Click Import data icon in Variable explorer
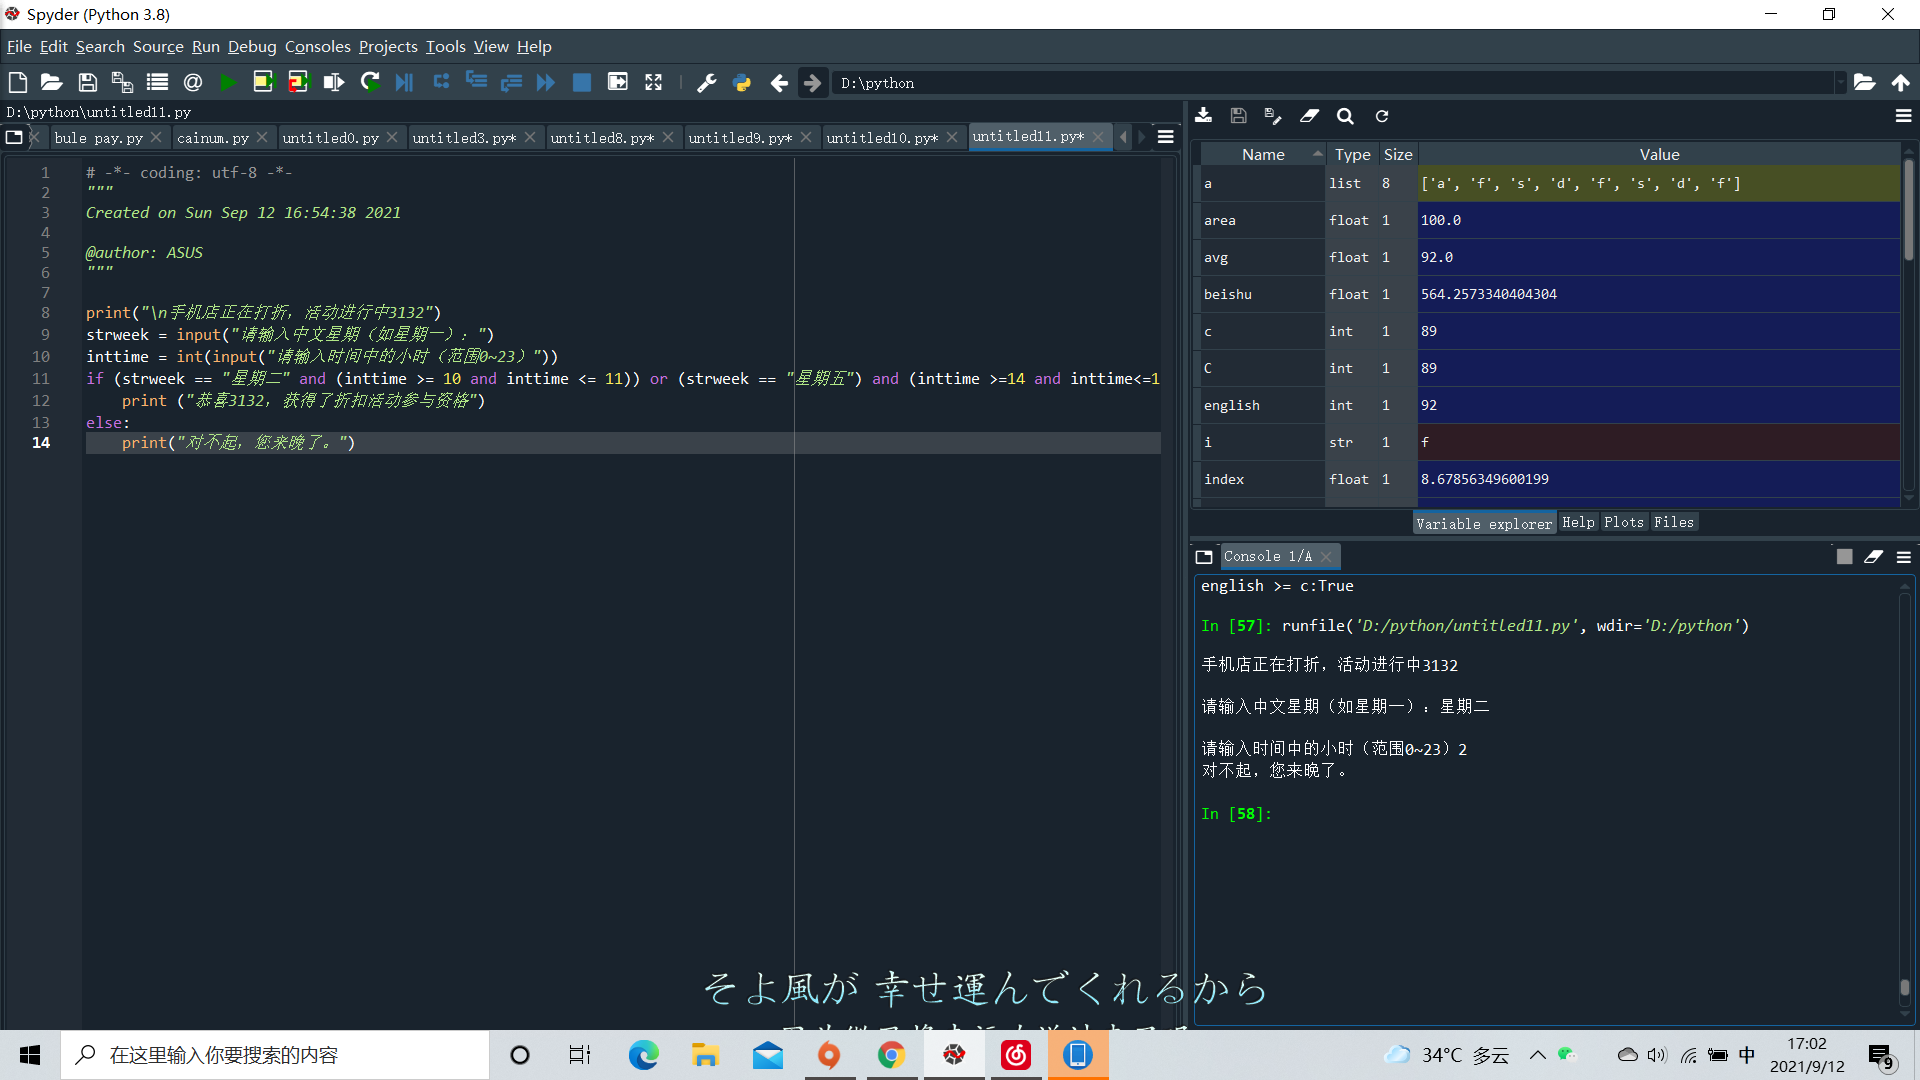 point(1204,116)
